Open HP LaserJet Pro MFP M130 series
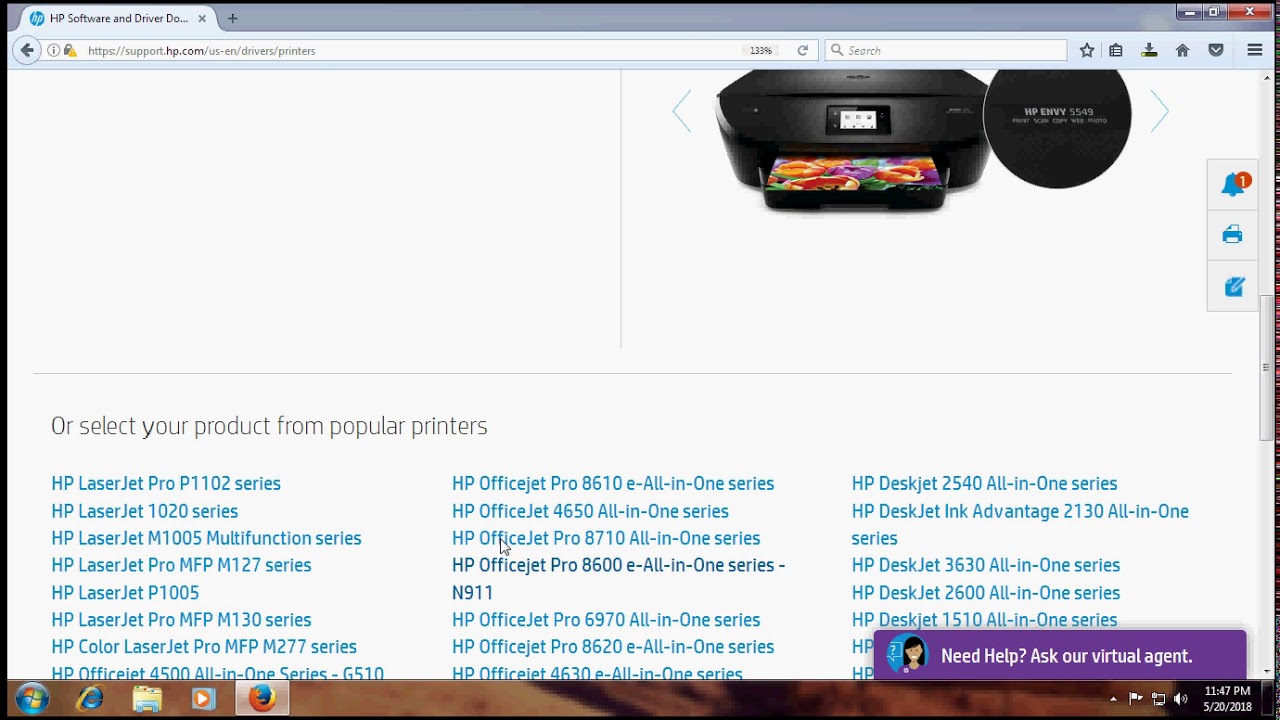This screenshot has height=720, width=1280. 181,620
